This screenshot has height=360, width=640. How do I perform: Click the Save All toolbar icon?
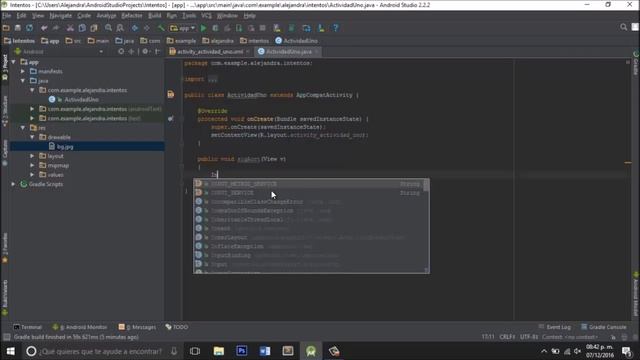click(18, 28)
